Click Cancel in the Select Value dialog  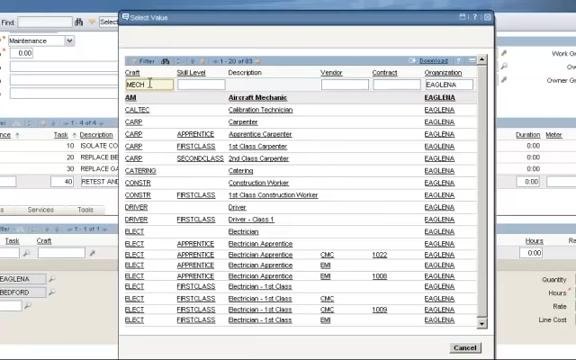(465, 348)
